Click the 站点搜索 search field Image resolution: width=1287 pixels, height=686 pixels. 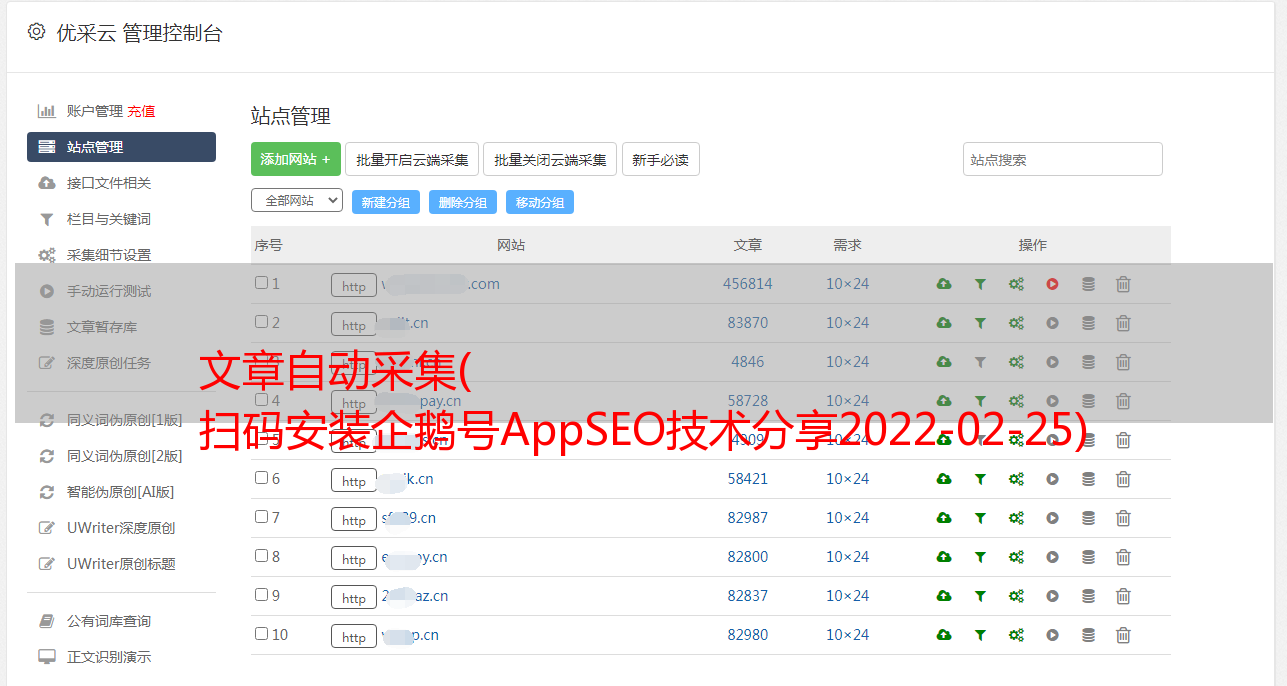click(1062, 159)
